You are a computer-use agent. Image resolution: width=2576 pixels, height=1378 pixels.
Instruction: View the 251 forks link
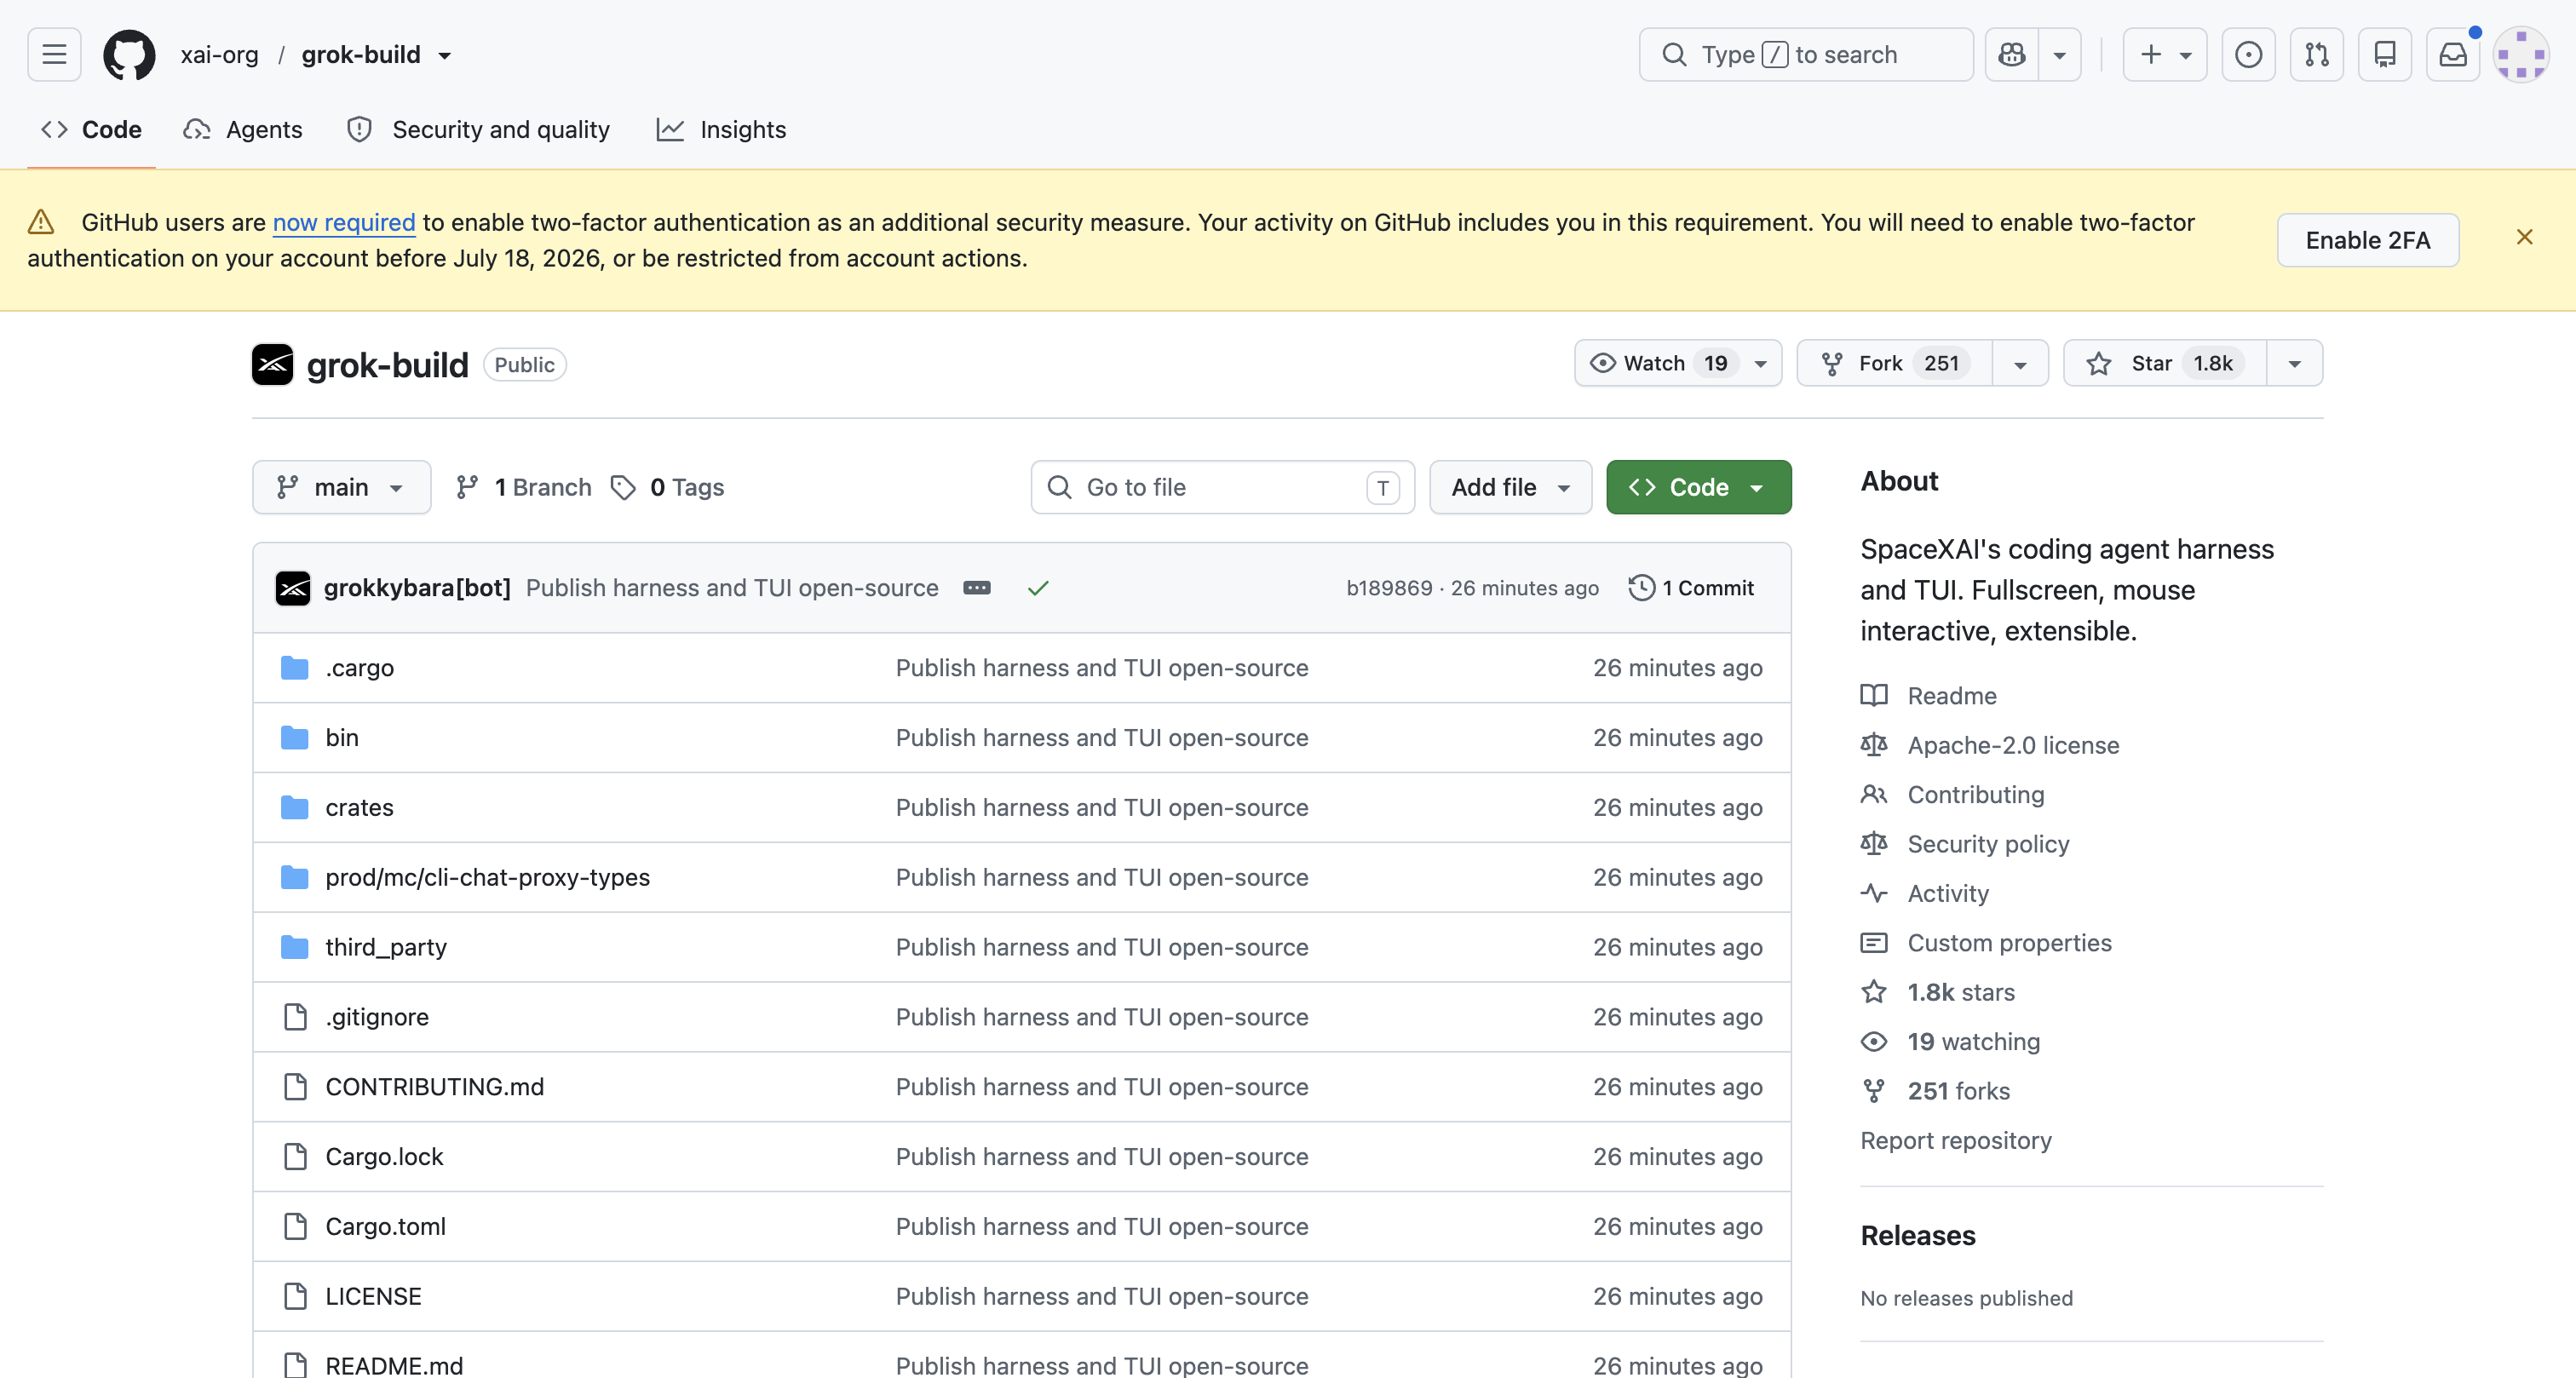point(1935,1091)
